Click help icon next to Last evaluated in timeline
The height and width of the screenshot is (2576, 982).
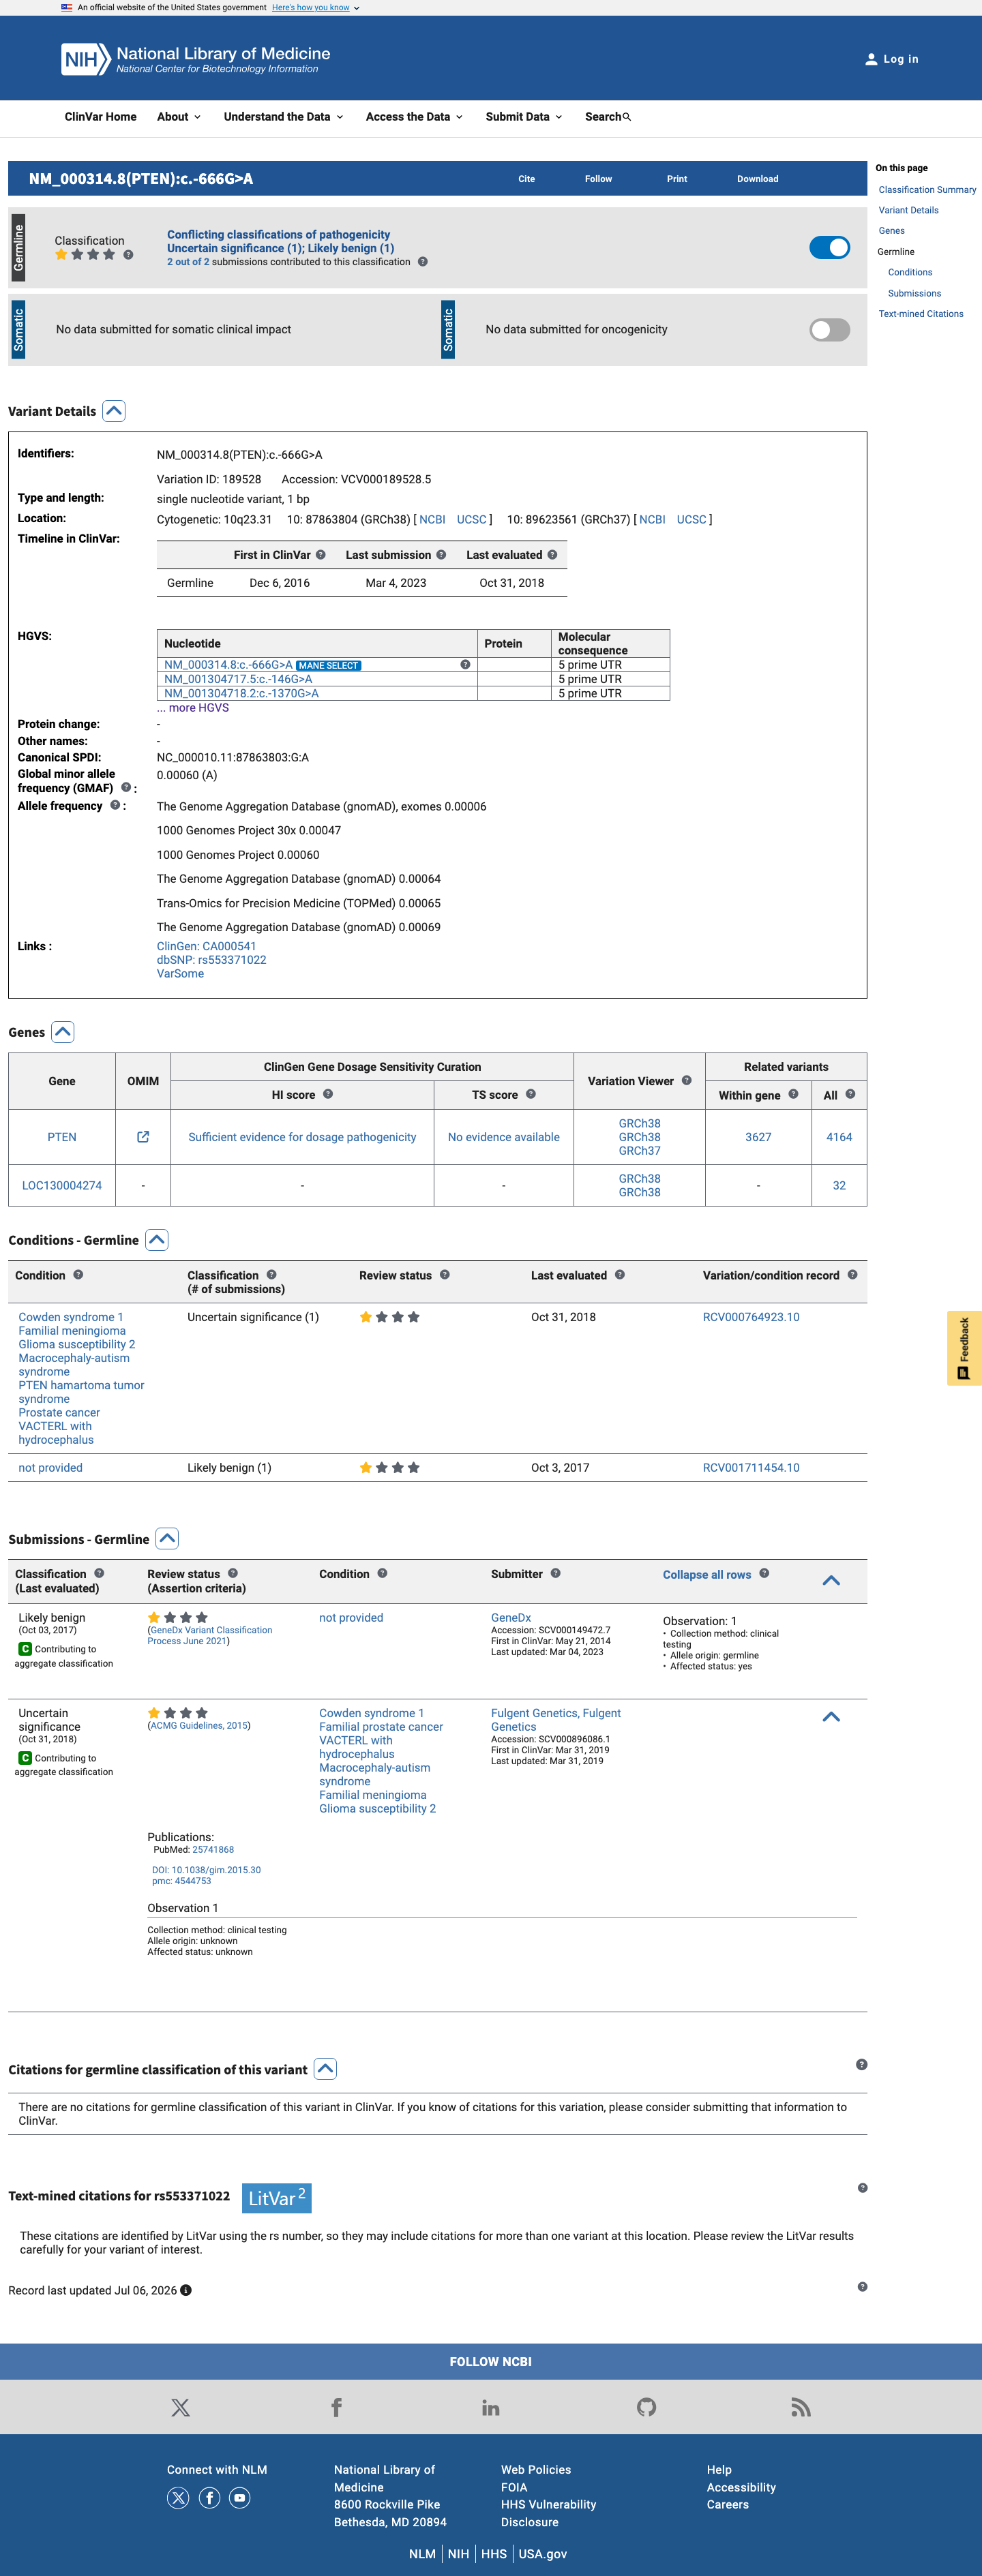pyautogui.click(x=552, y=555)
